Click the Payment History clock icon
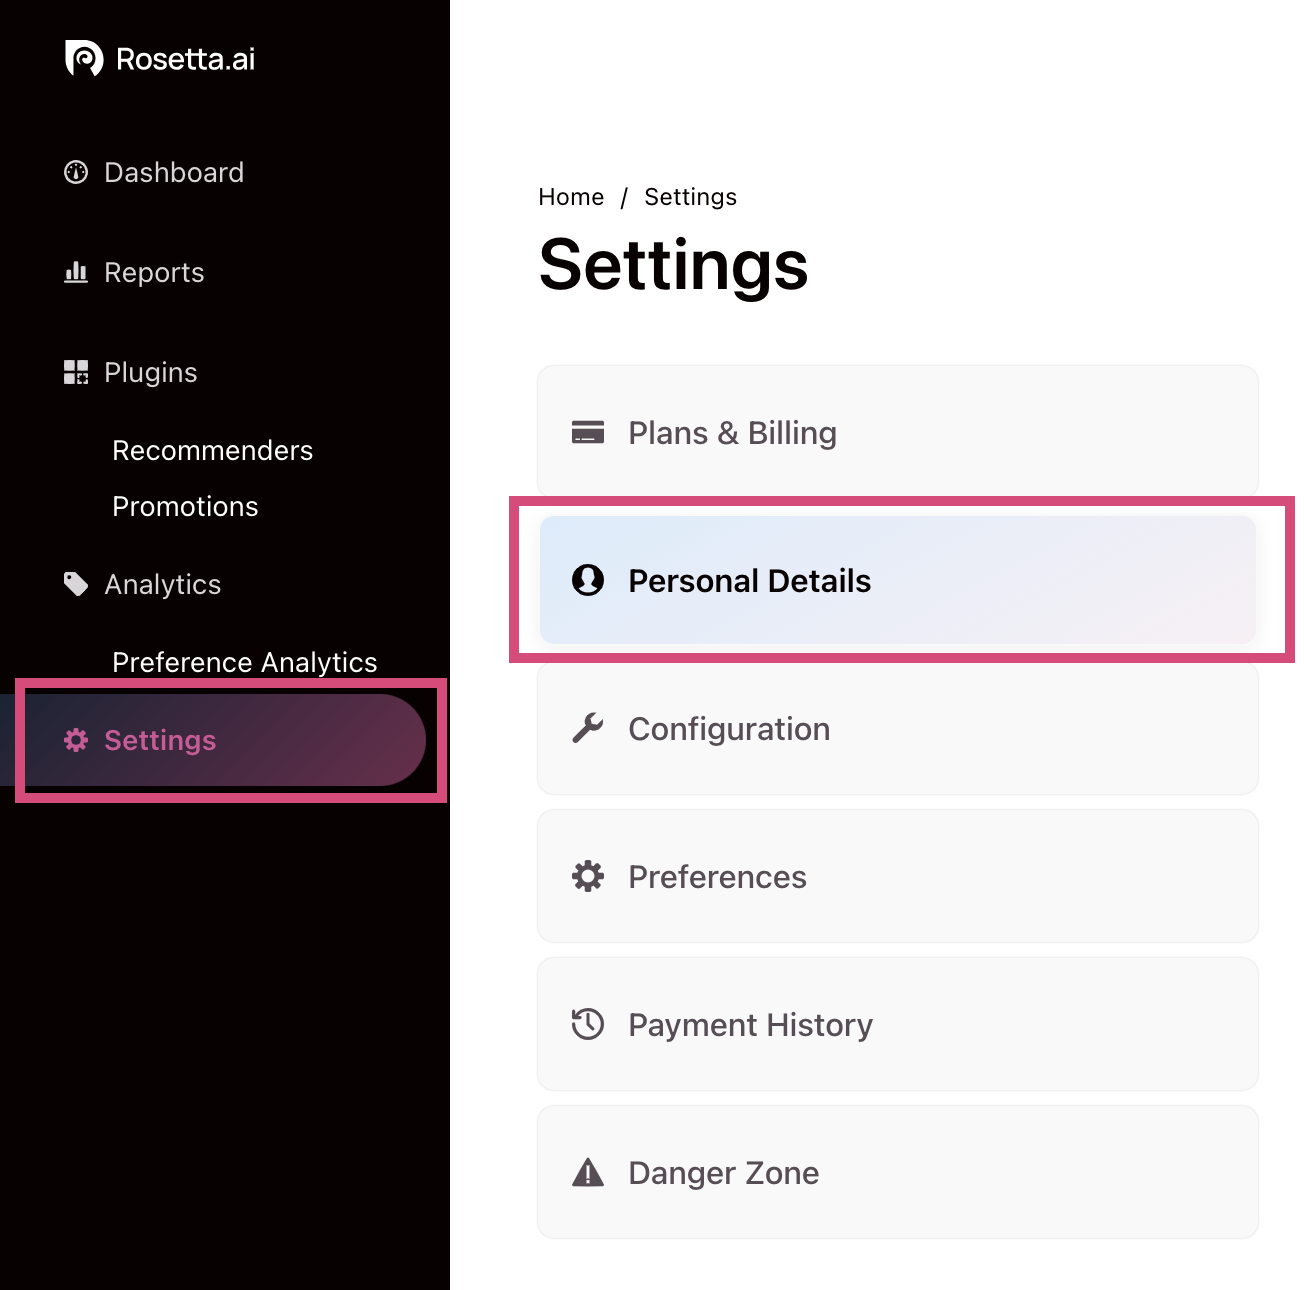The image size is (1304, 1290). pyautogui.click(x=588, y=1024)
